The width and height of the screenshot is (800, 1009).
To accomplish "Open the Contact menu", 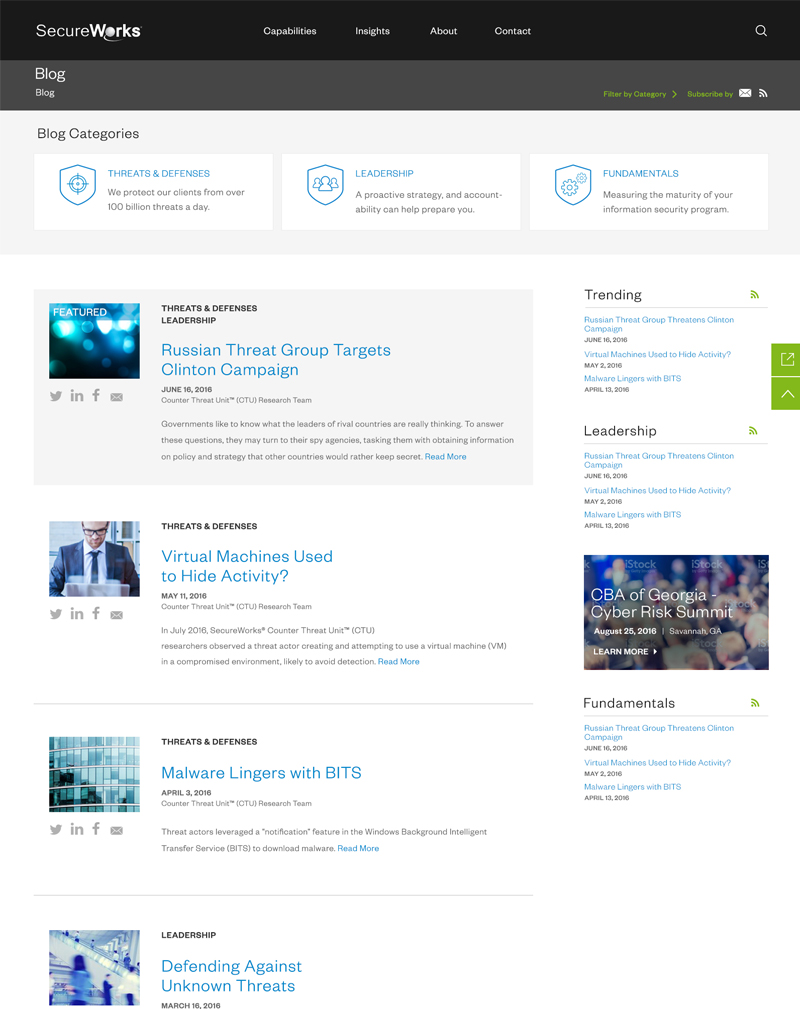I will tap(512, 31).
